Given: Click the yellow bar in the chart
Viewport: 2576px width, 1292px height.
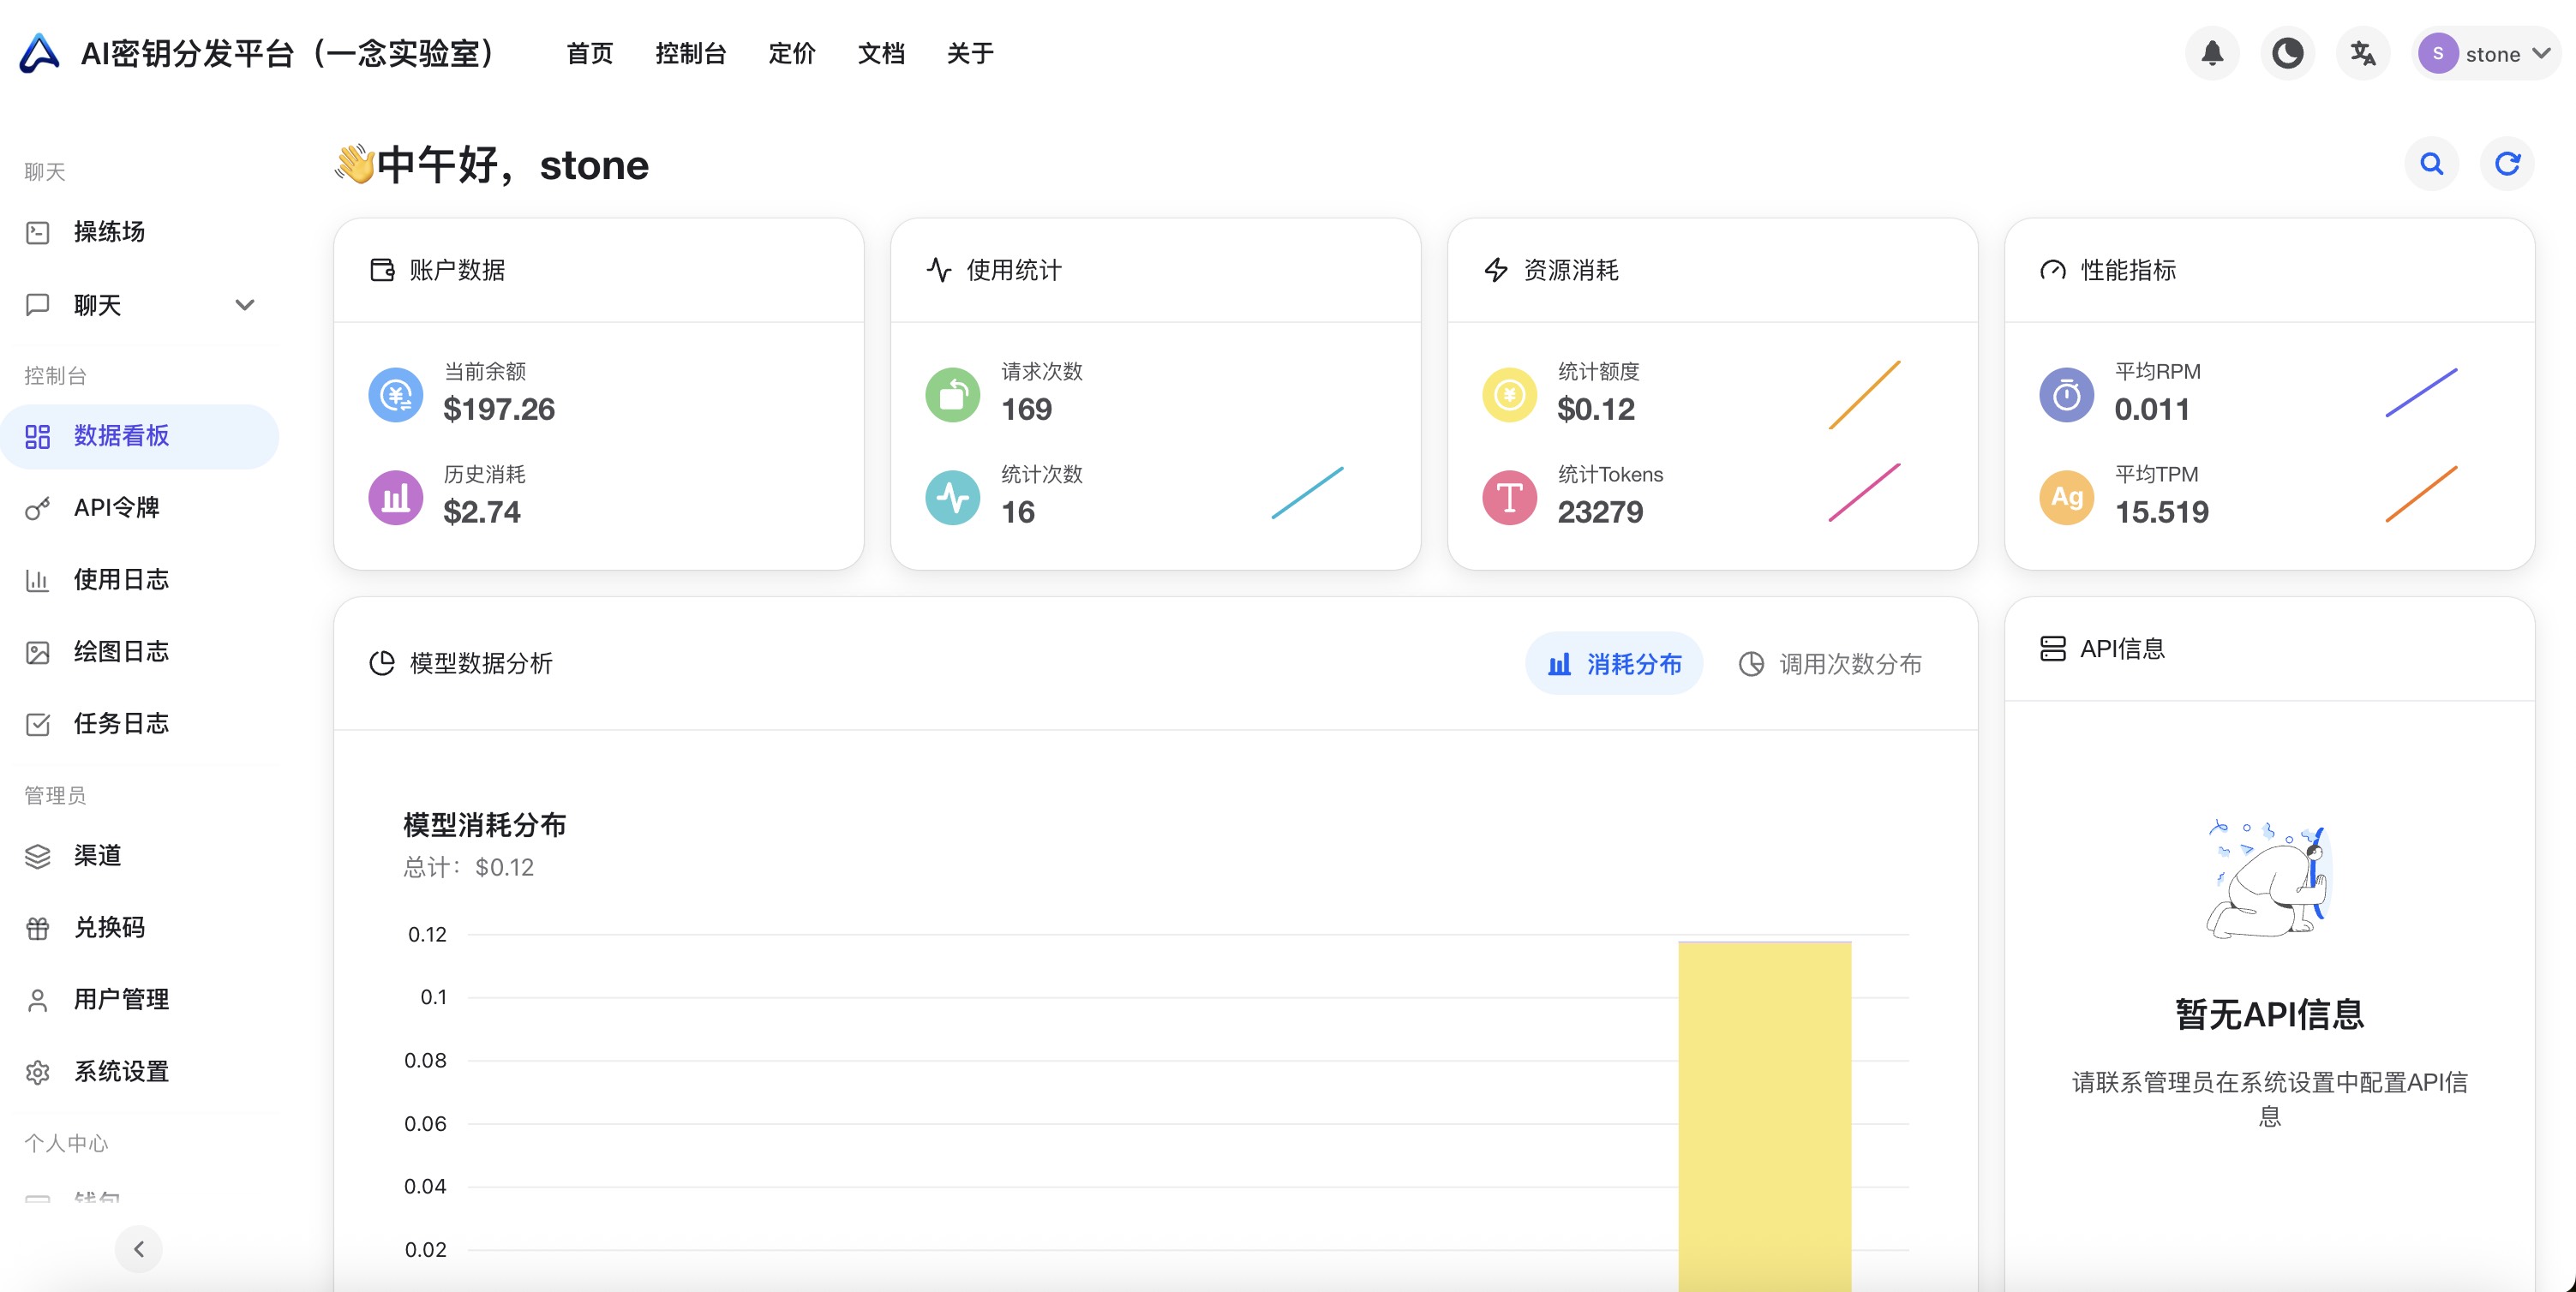Looking at the screenshot, I should point(1765,1116).
